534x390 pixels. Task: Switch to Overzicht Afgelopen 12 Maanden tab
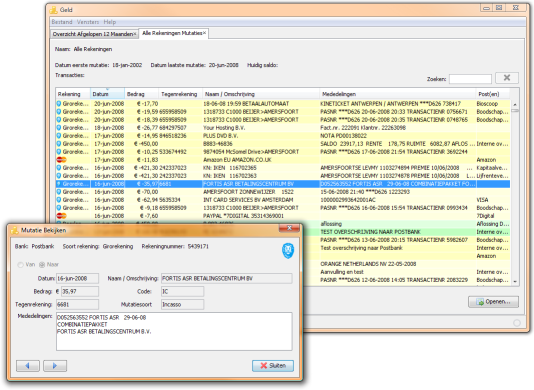(93, 34)
